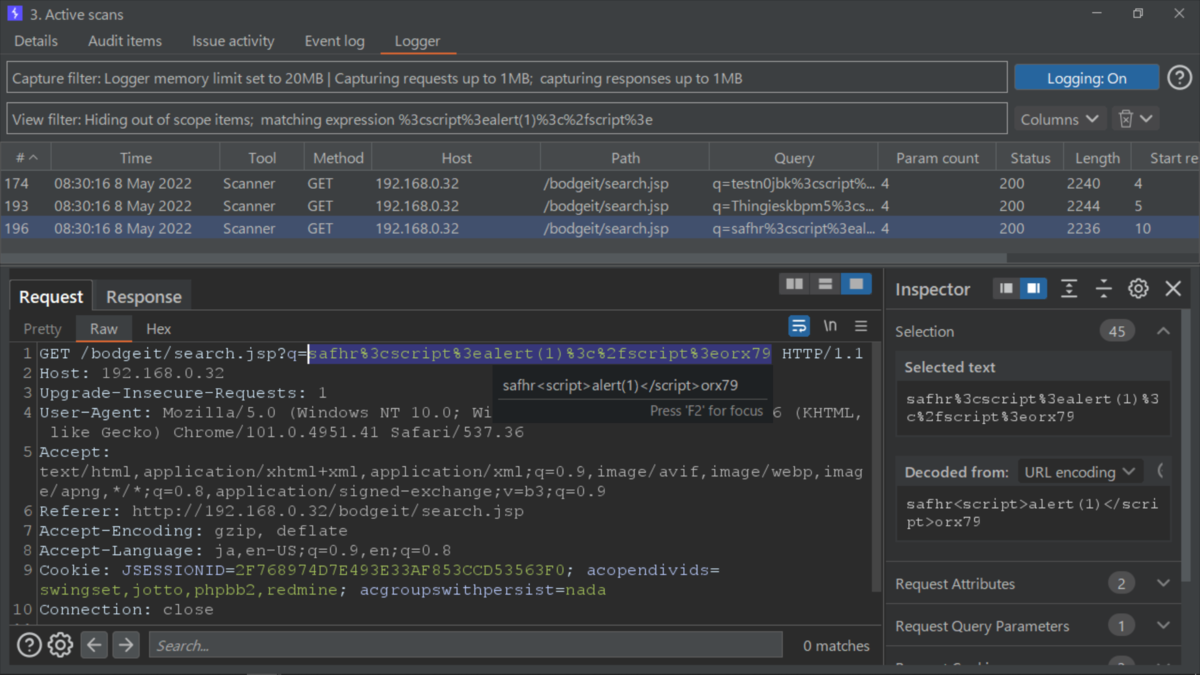Image resolution: width=1200 pixels, height=675 pixels.
Task: Switch to Hex view
Action: [x=159, y=328]
